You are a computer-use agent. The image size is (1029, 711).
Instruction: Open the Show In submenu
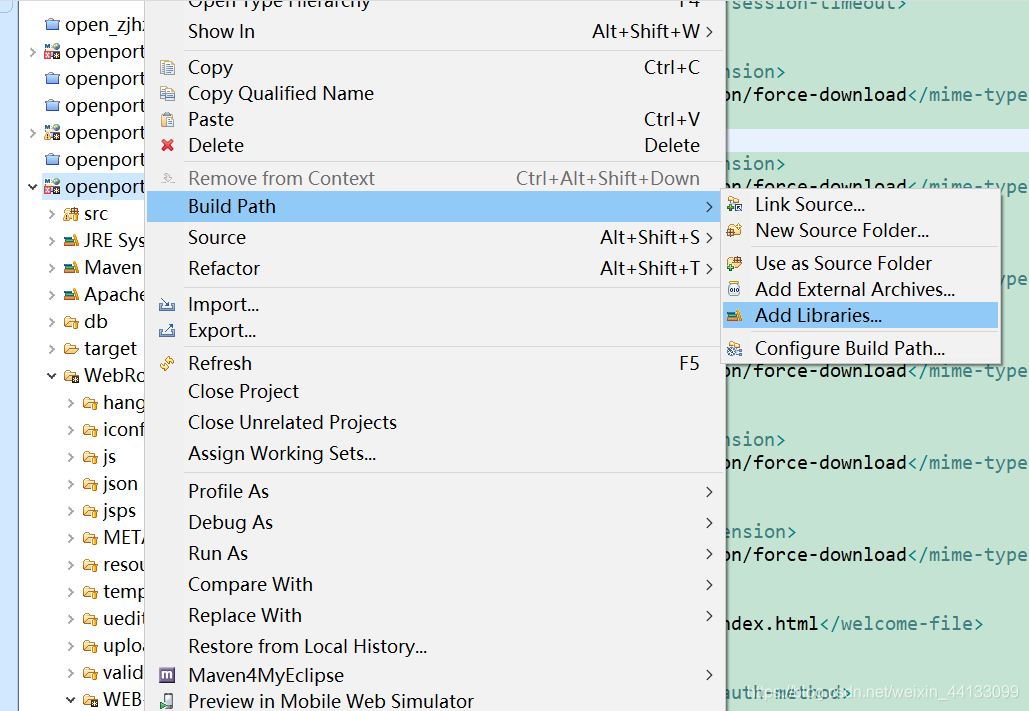click(436, 32)
